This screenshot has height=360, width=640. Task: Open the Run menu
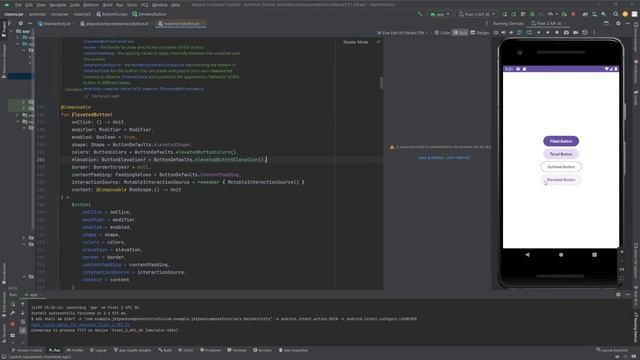tap(120, 5)
